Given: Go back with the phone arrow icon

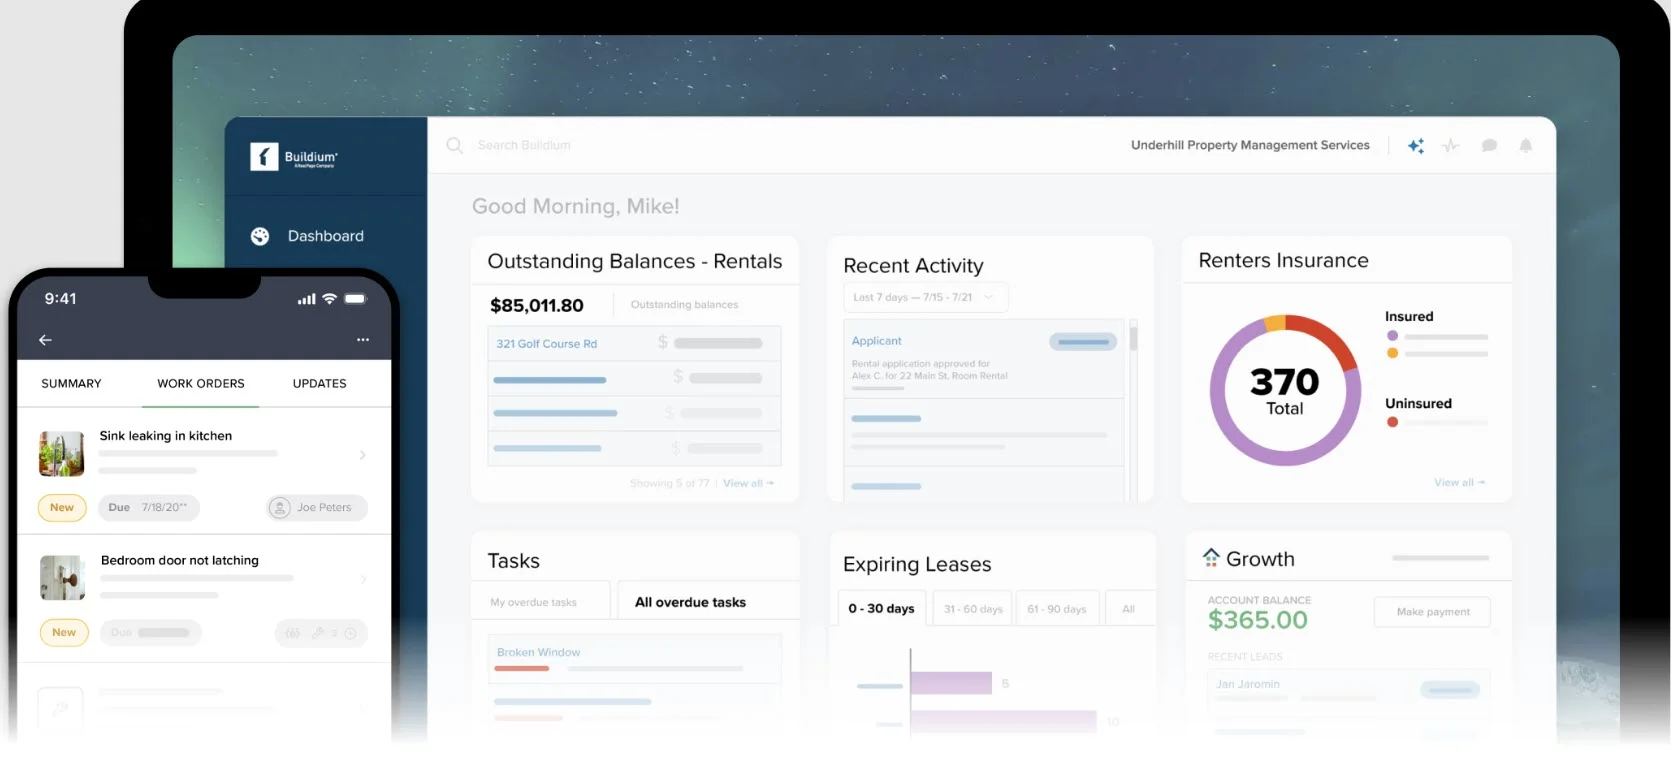Looking at the screenshot, I should 45,340.
